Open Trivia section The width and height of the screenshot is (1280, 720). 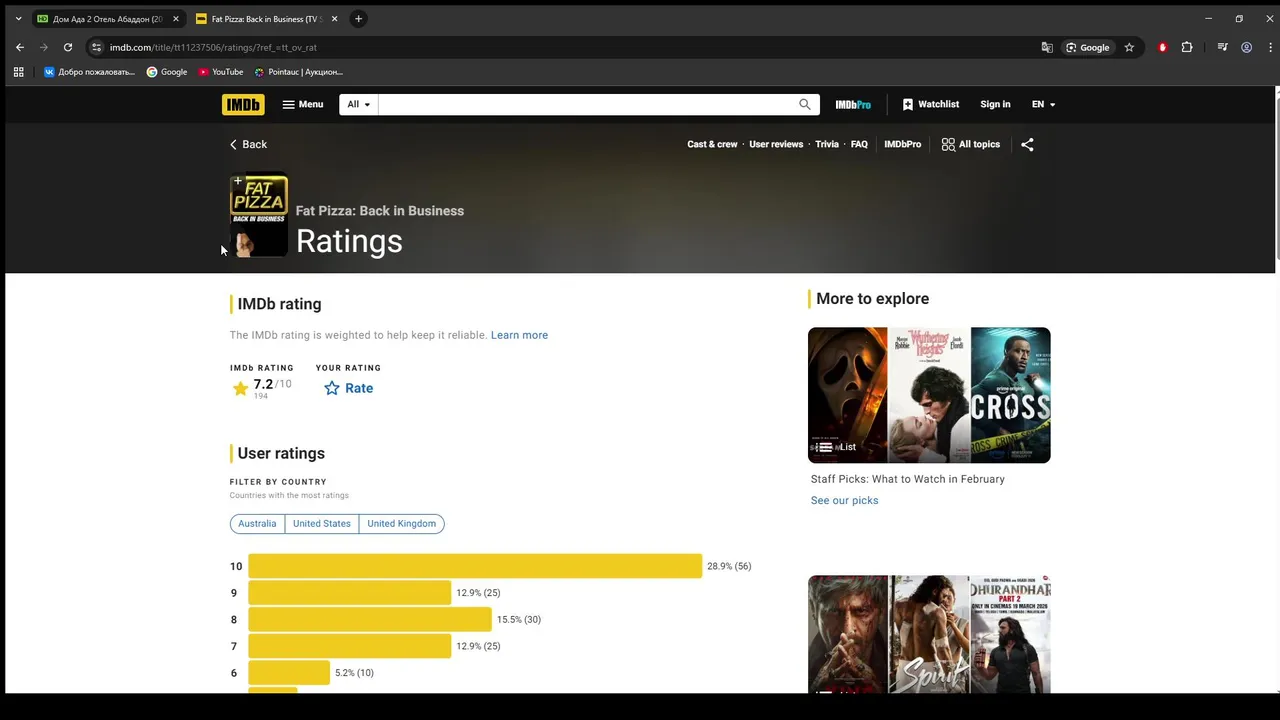click(x=827, y=144)
